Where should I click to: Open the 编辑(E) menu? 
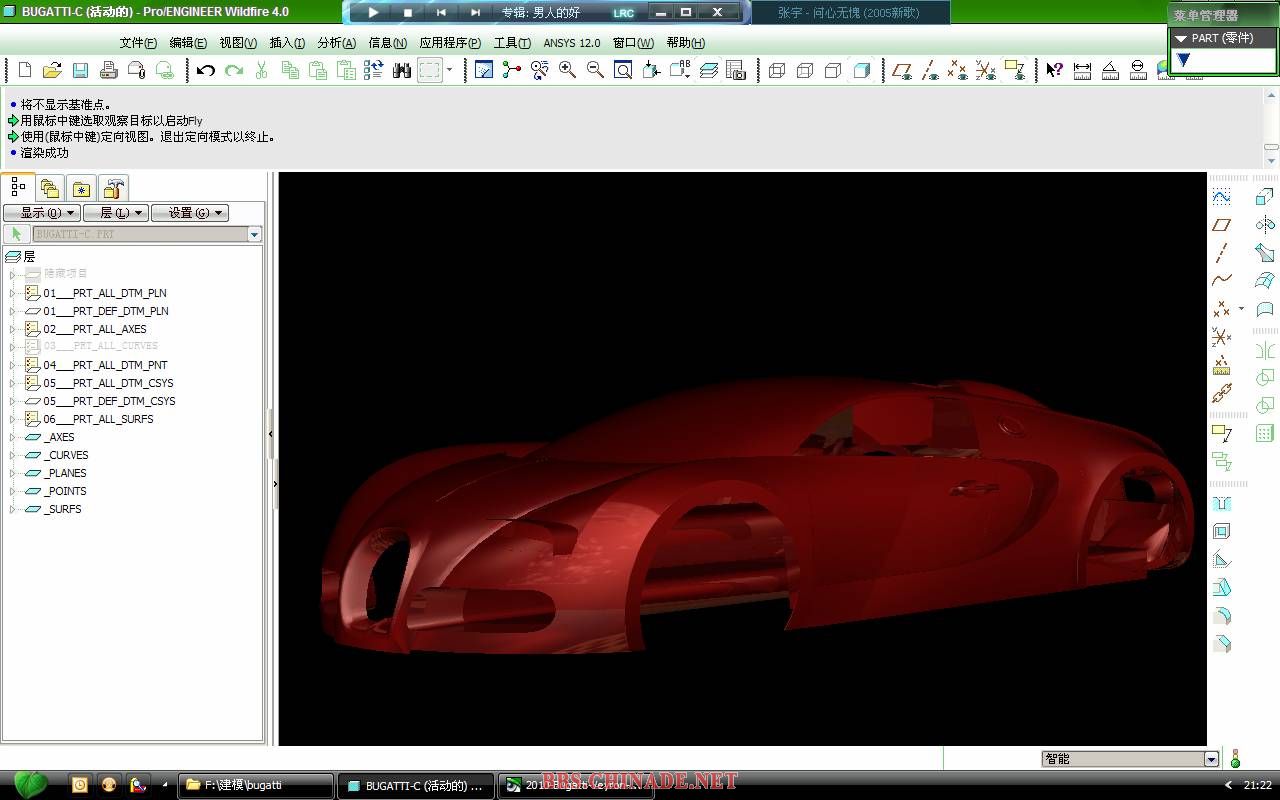pyautogui.click(x=188, y=43)
